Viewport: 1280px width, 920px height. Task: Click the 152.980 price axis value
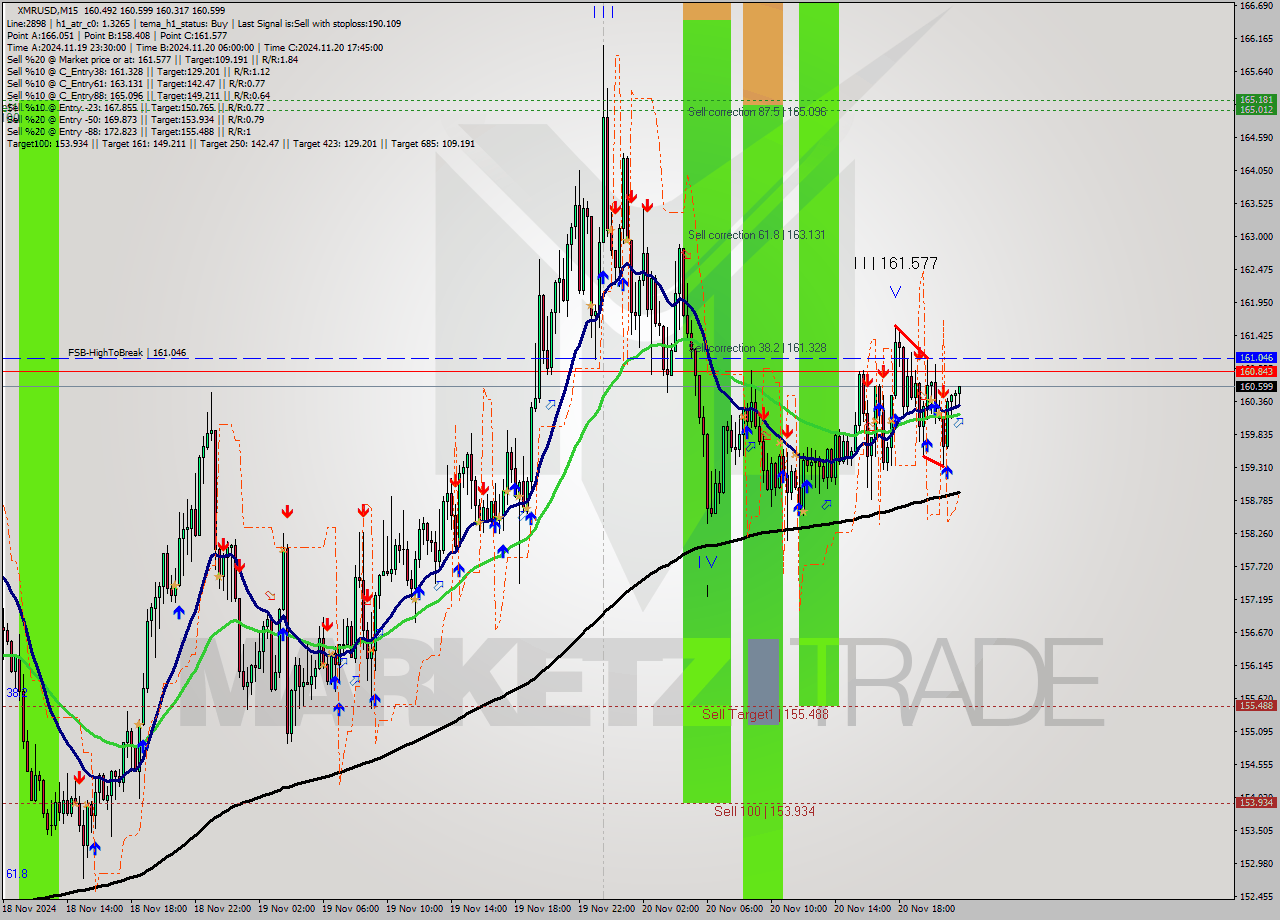tap(1256, 864)
